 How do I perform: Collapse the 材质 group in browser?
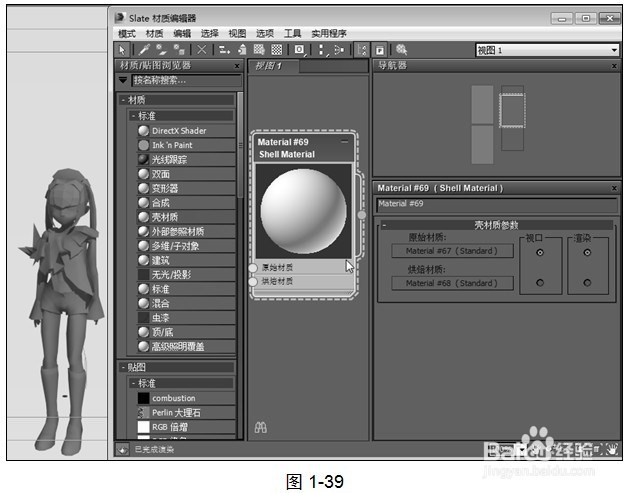[x=124, y=100]
